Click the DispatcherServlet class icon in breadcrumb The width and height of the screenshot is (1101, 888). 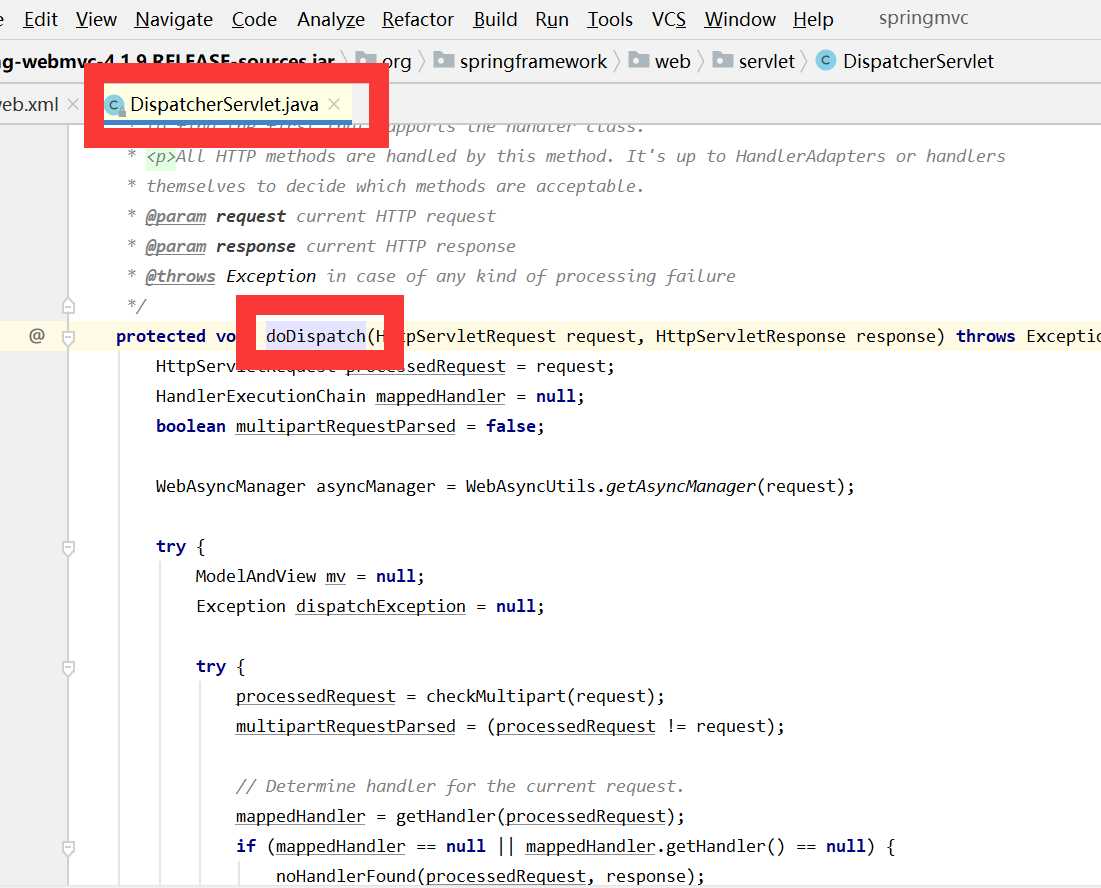[x=826, y=61]
